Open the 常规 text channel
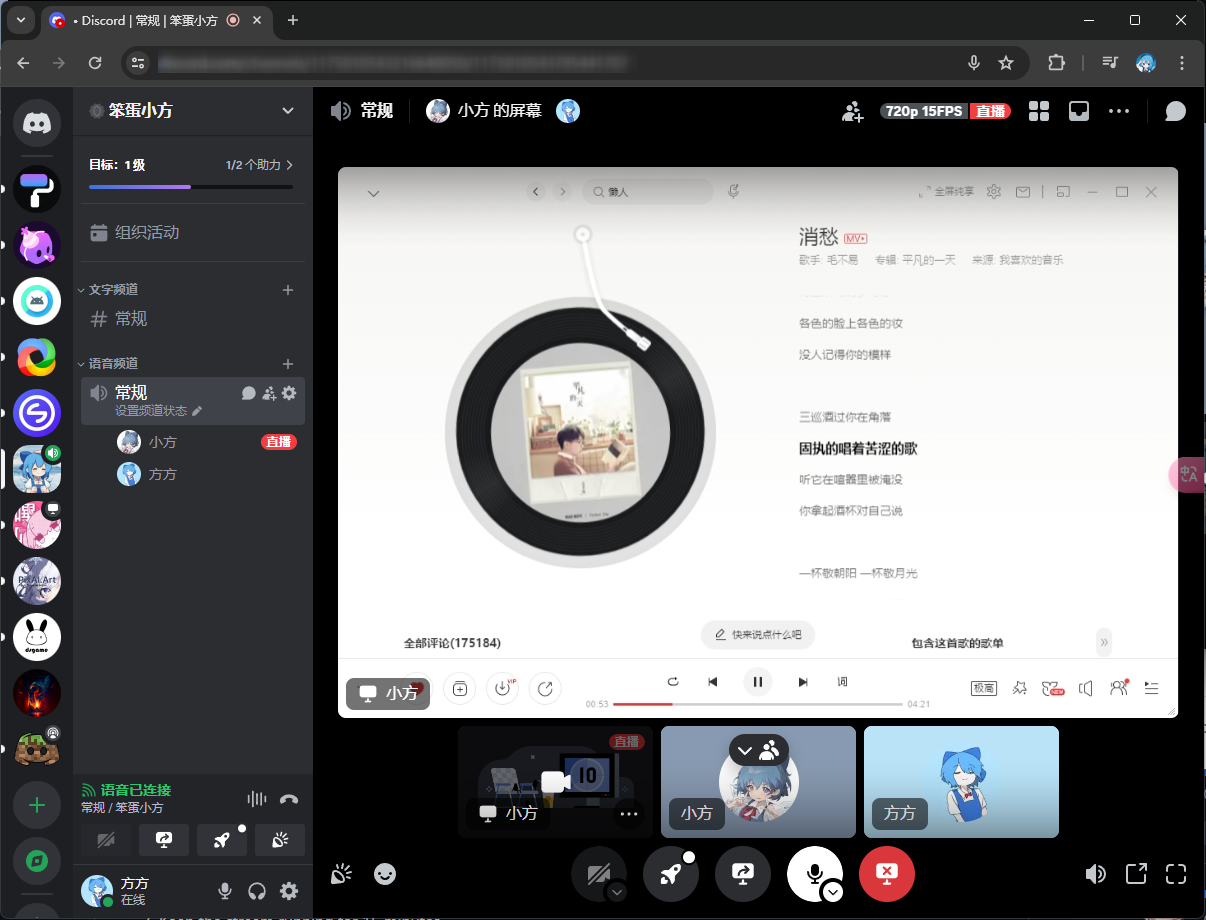This screenshot has width=1206, height=920. click(130, 319)
